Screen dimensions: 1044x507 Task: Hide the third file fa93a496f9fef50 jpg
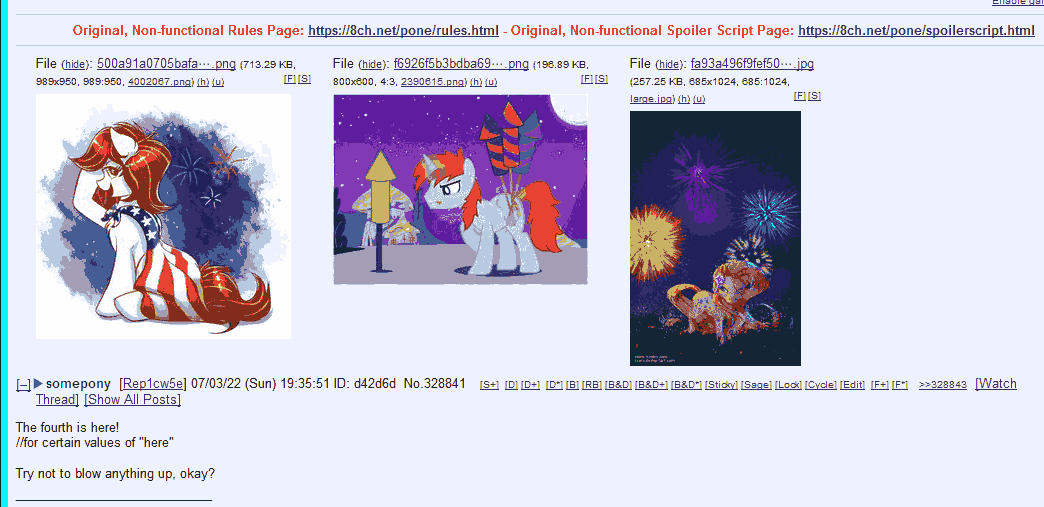coord(668,65)
